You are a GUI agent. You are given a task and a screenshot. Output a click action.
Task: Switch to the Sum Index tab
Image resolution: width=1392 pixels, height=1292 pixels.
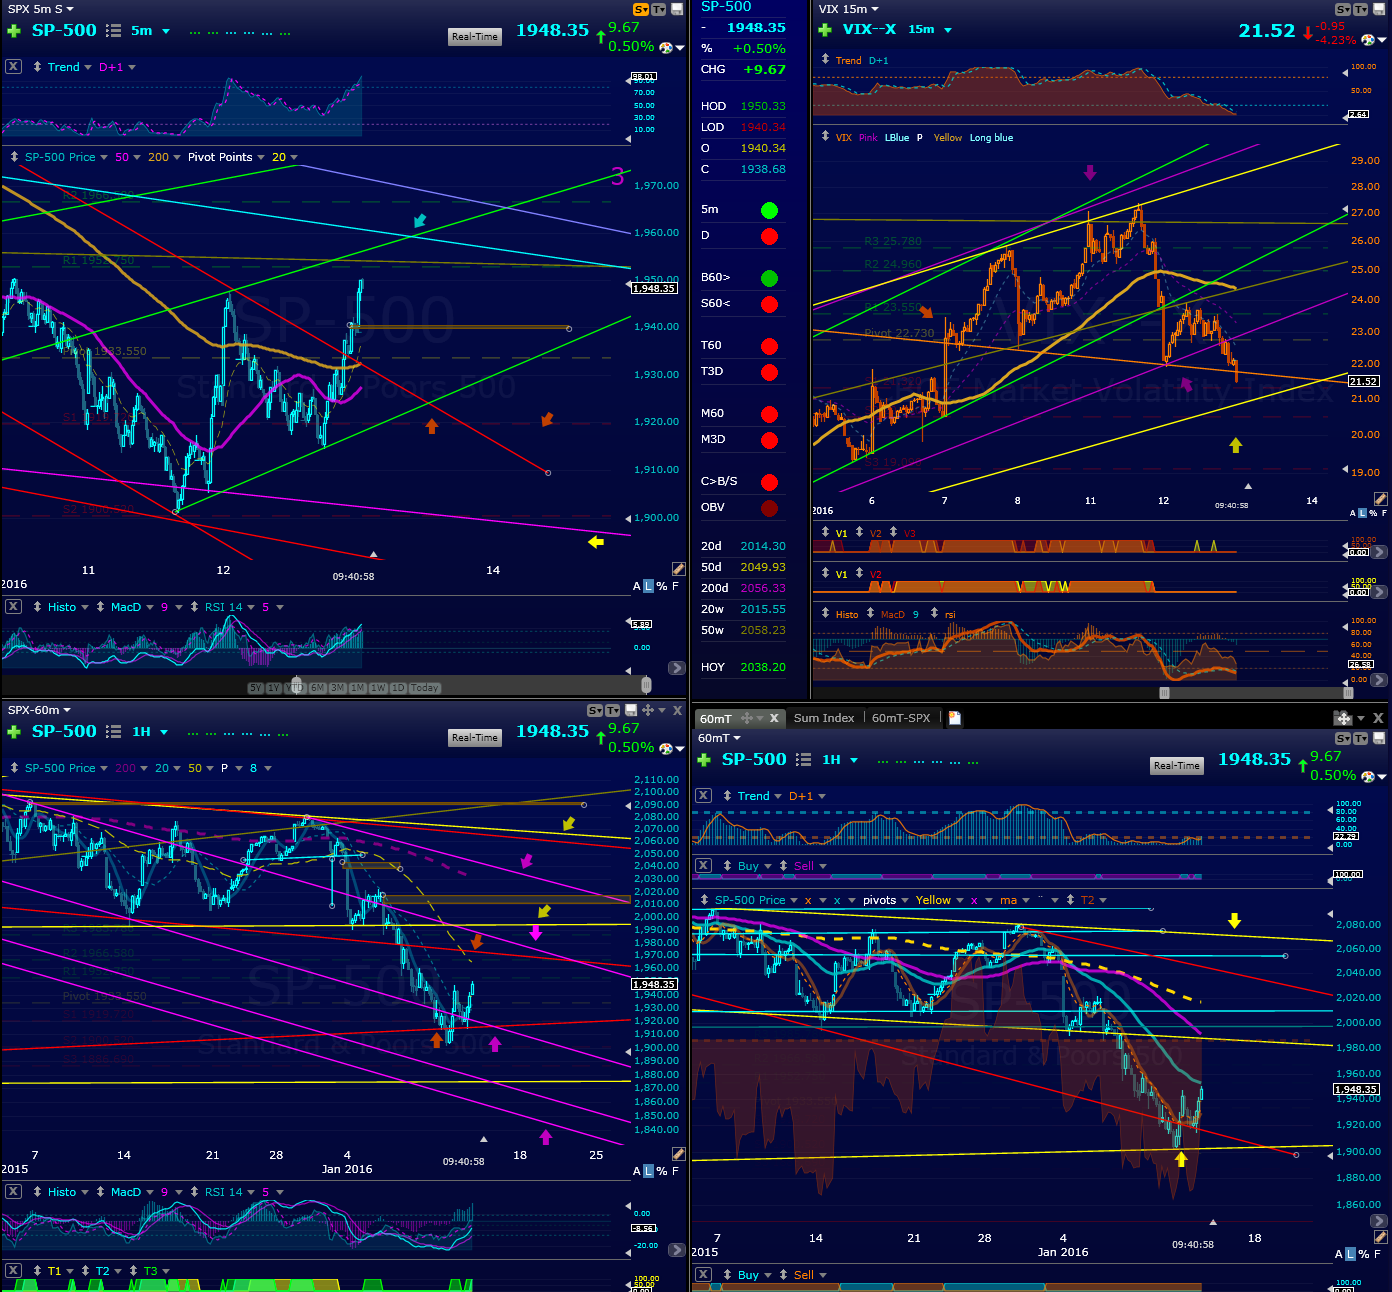click(824, 718)
